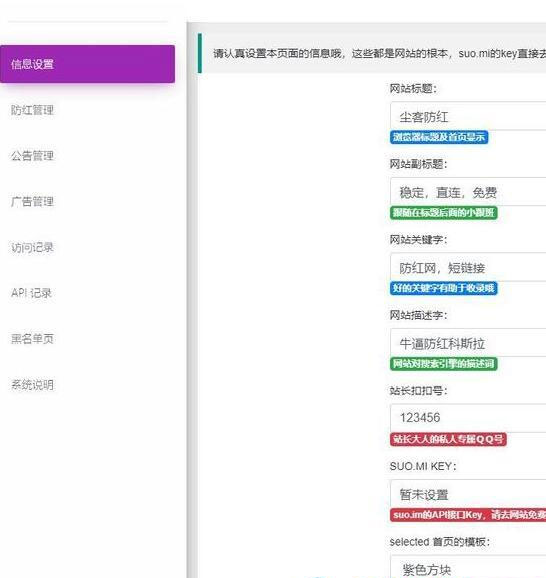This screenshot has width=546, height=578.
Task: View the API 记录 page
Action: point(31,293)
